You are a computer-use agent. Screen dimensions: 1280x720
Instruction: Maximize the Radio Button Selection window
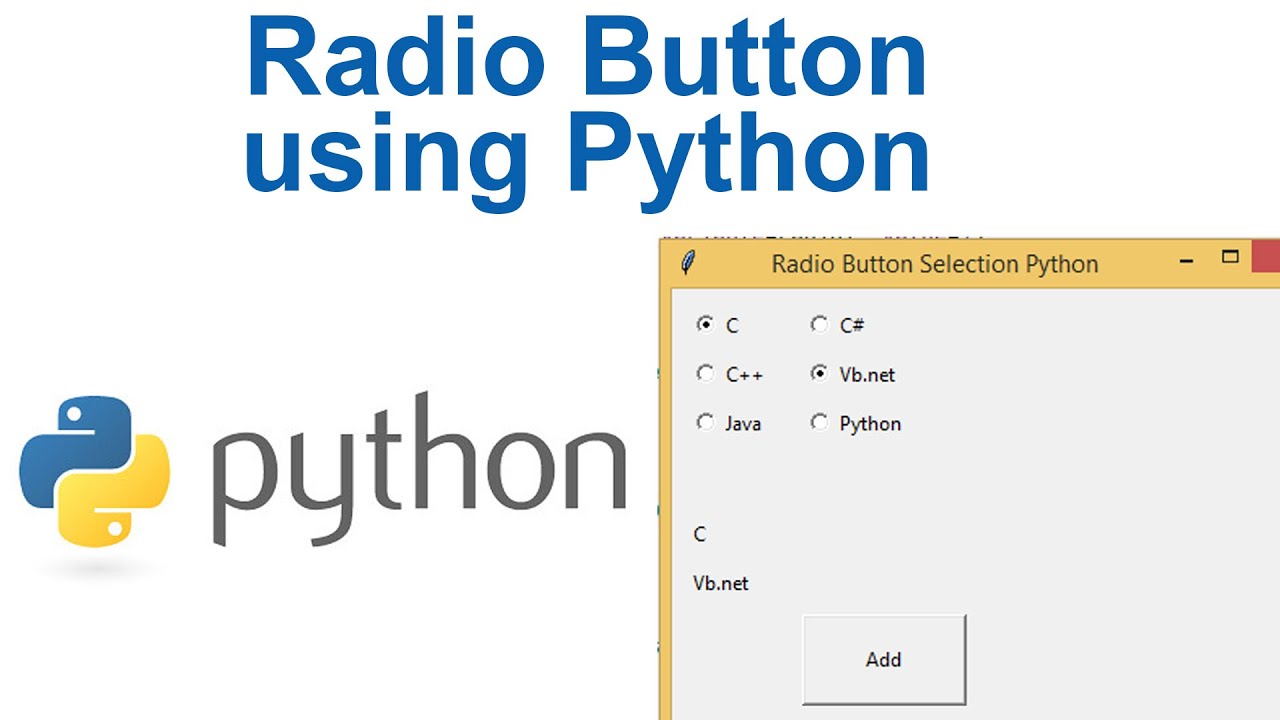click(1231, 258)
